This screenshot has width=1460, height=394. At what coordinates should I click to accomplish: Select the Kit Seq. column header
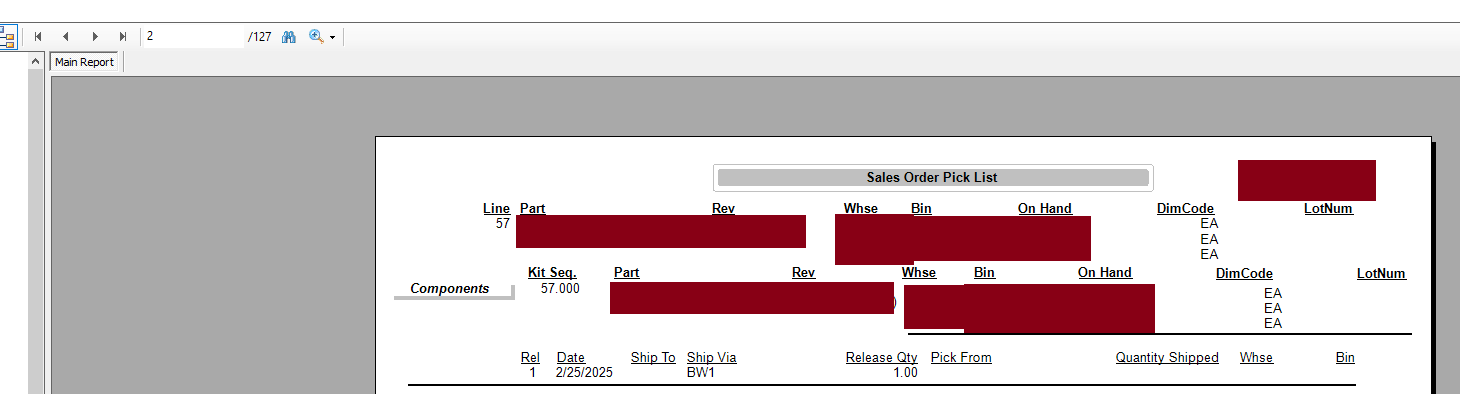click(x=552, y=273)
